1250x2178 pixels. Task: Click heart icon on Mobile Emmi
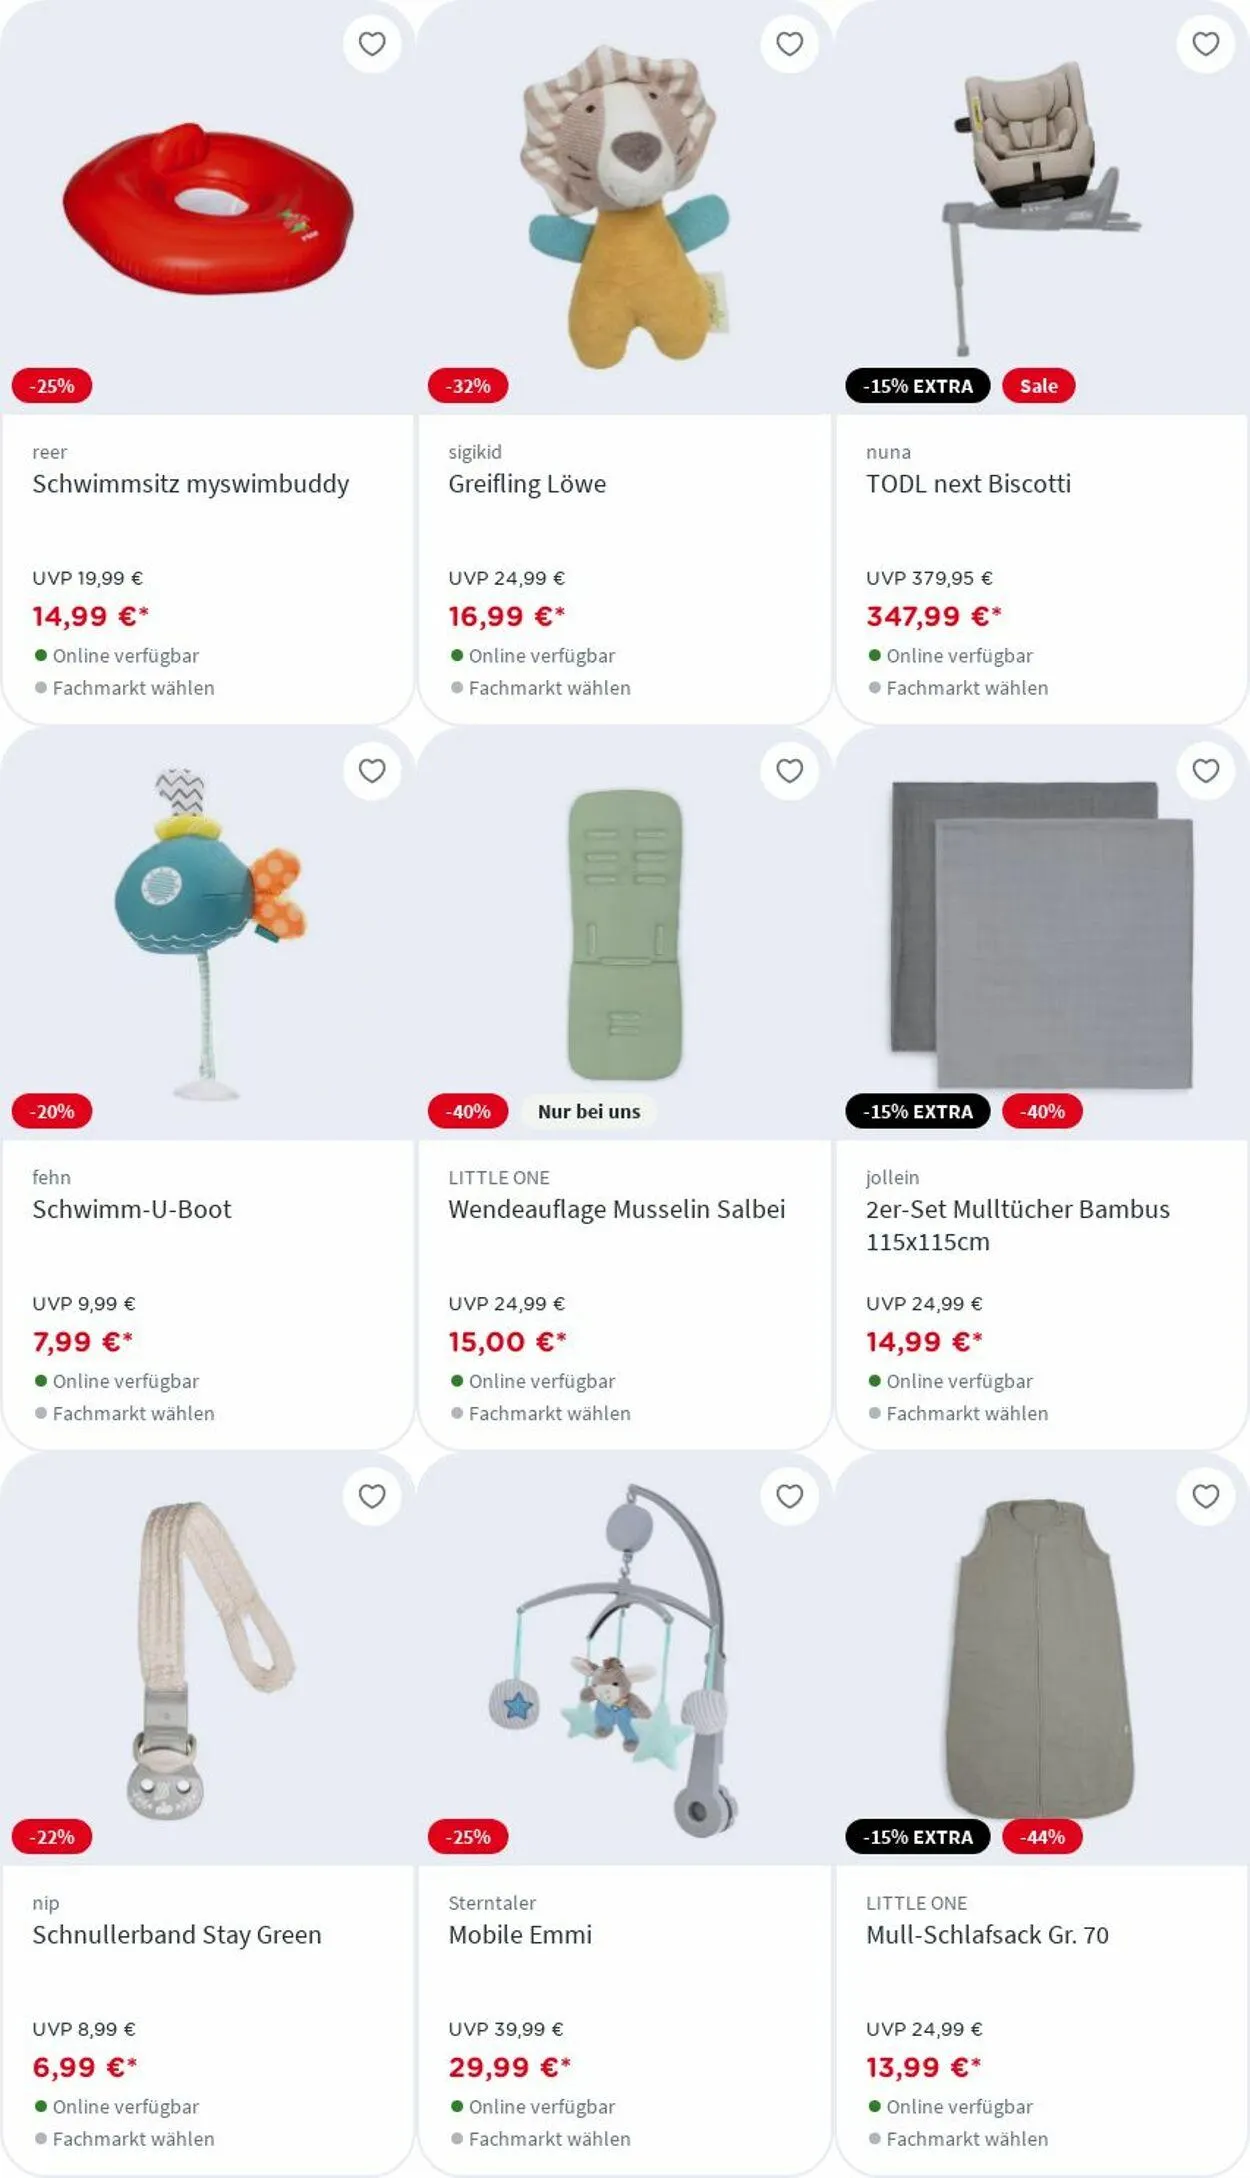(789, 1495)
